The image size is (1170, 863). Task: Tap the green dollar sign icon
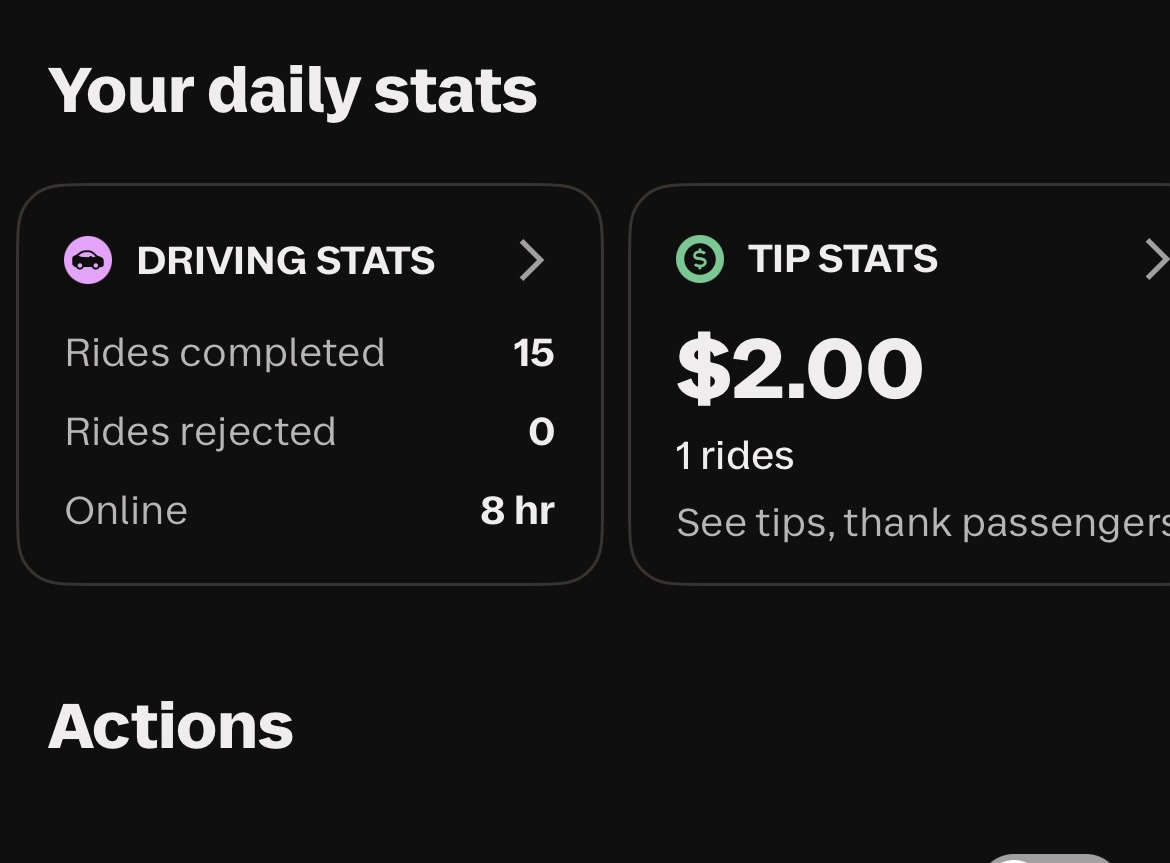click(700, 259)
